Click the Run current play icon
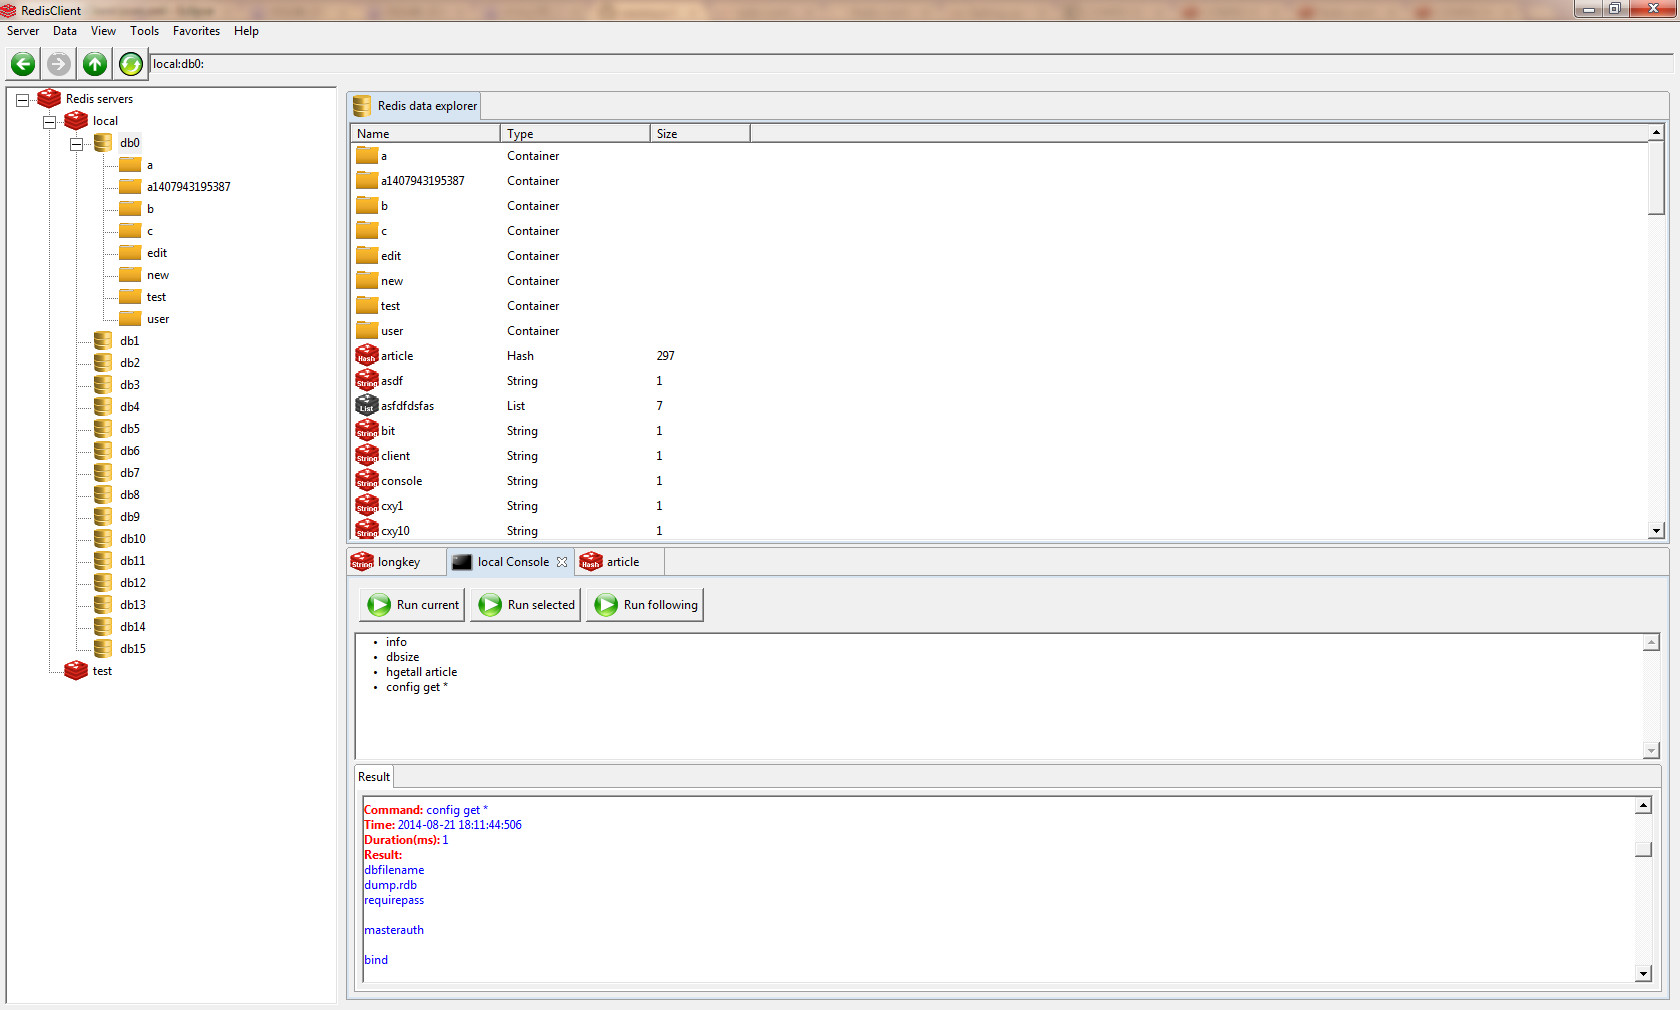 (x=379, y=605)
